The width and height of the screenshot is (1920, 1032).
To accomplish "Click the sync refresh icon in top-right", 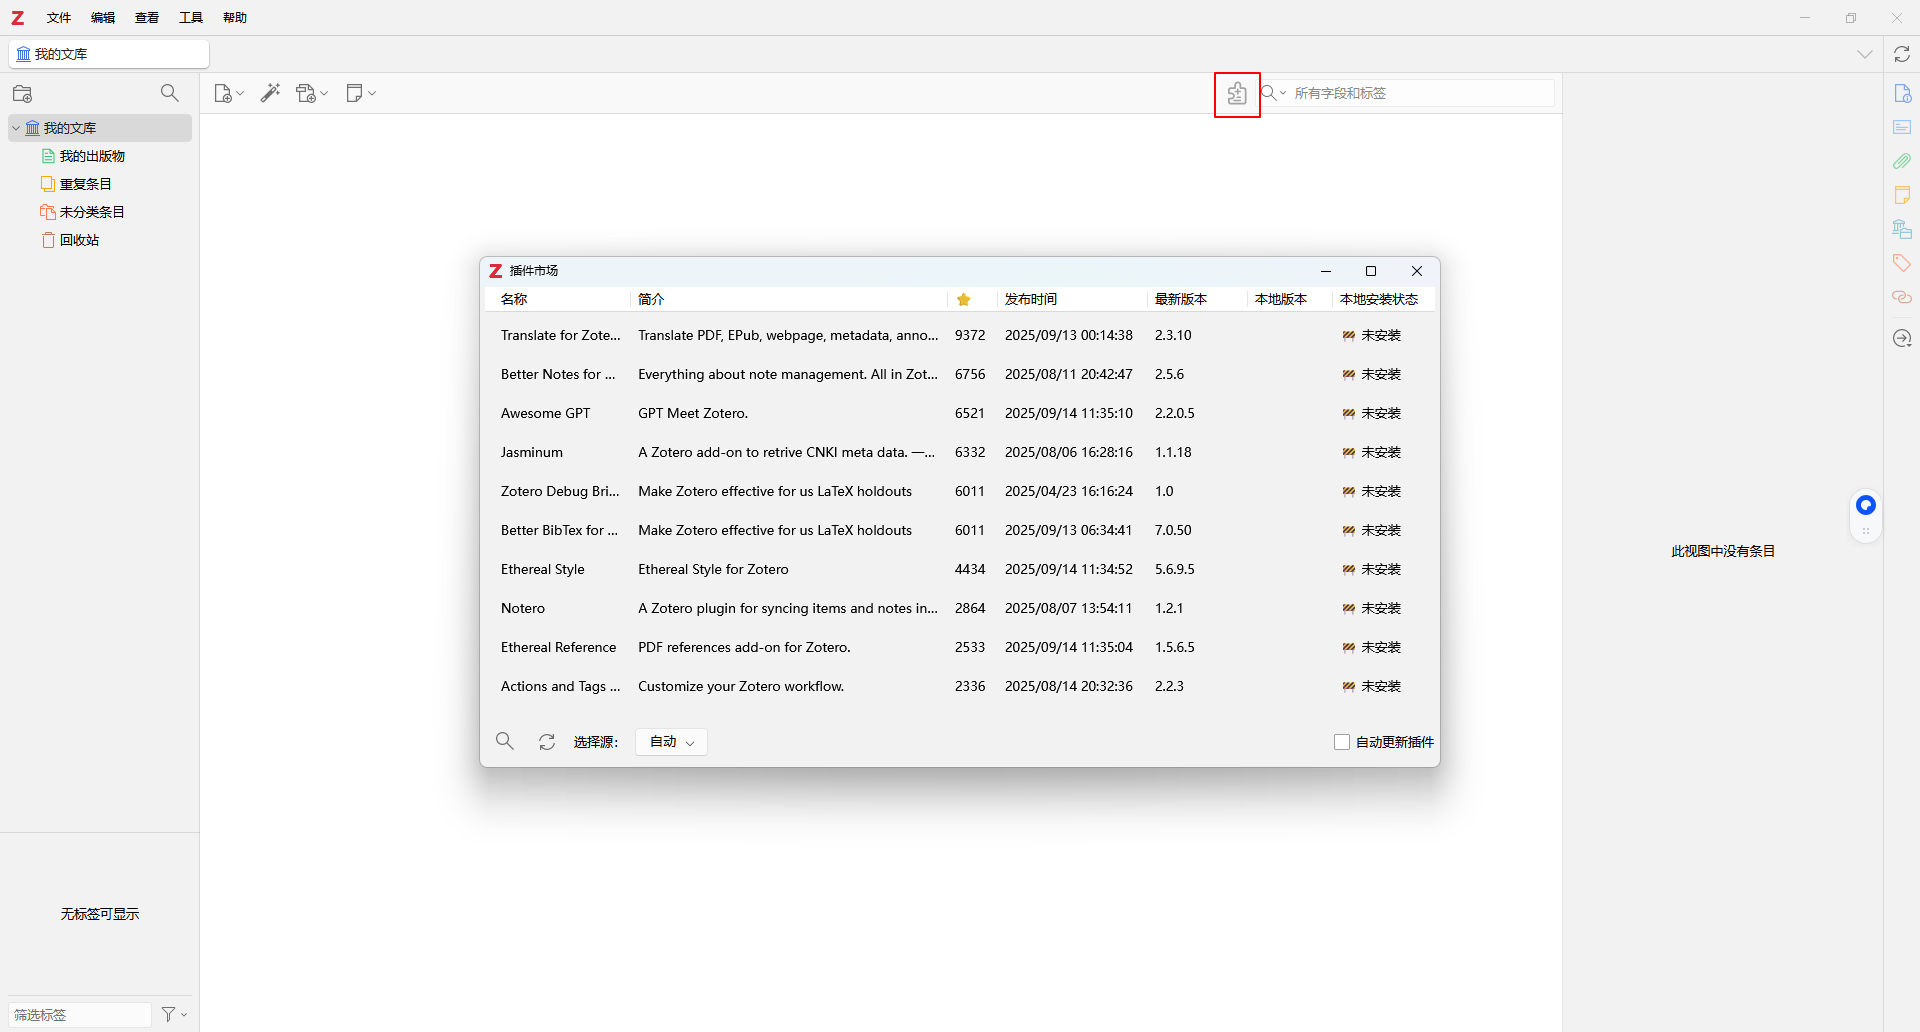I will pos(1902,54).
